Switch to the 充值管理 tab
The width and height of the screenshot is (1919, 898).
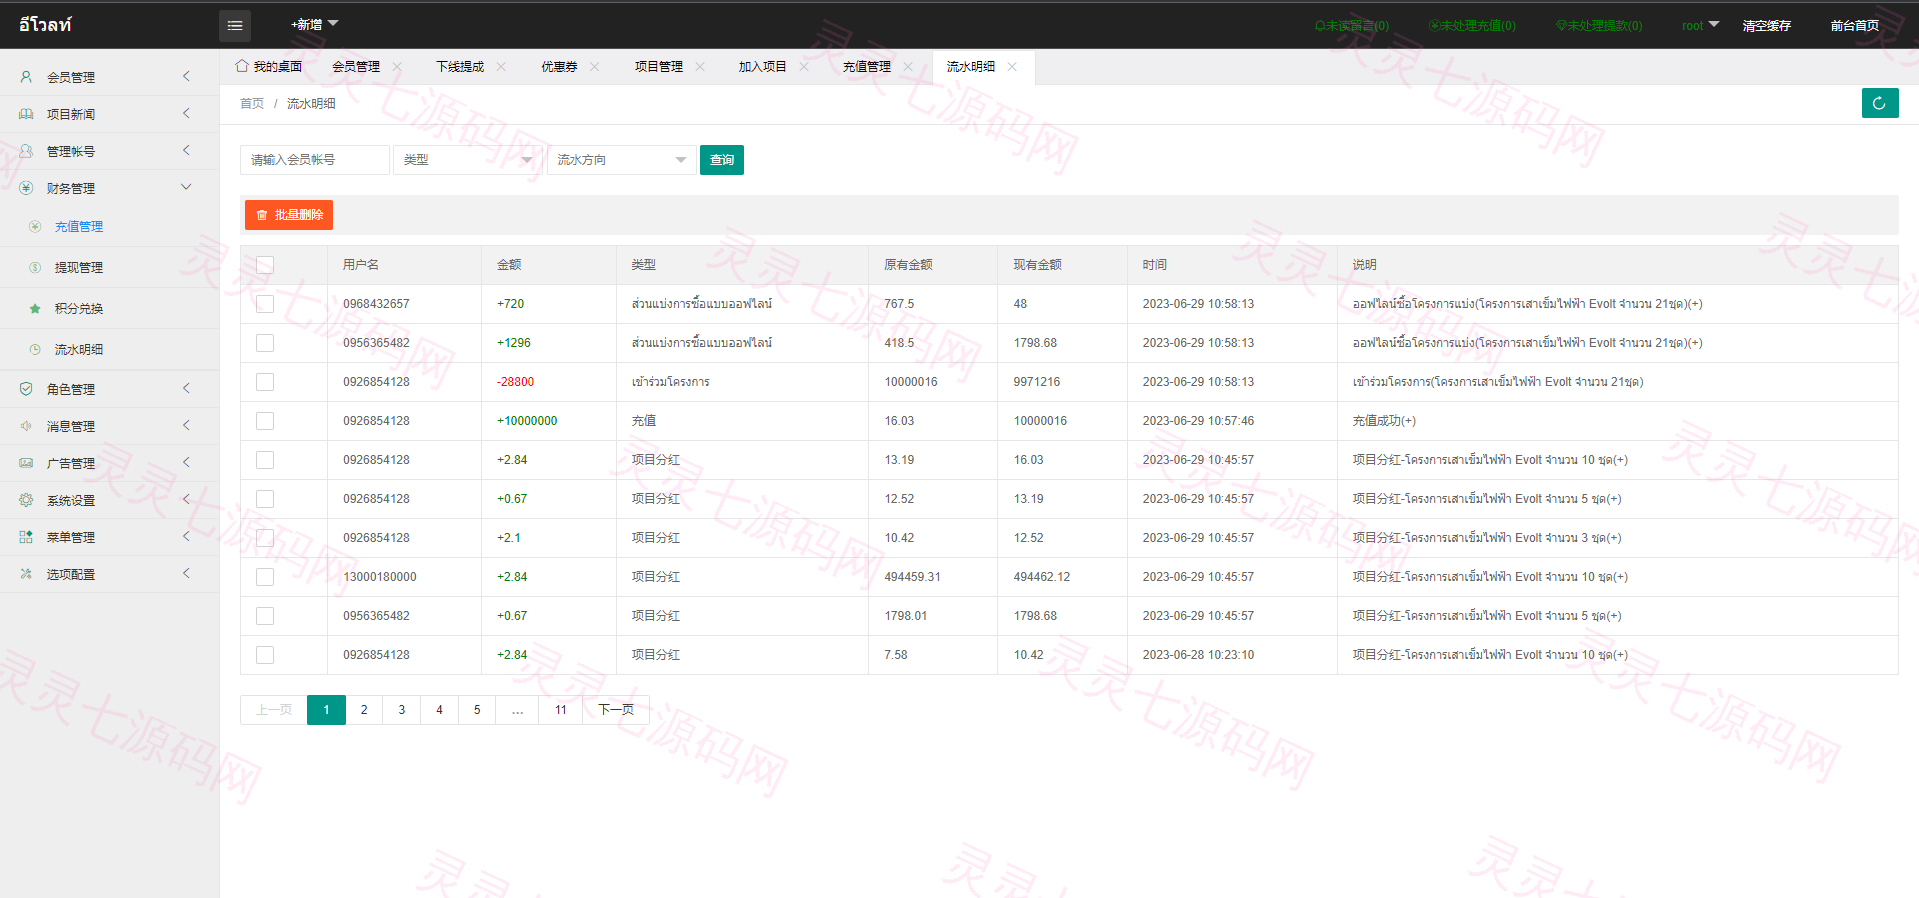(867, 67)
